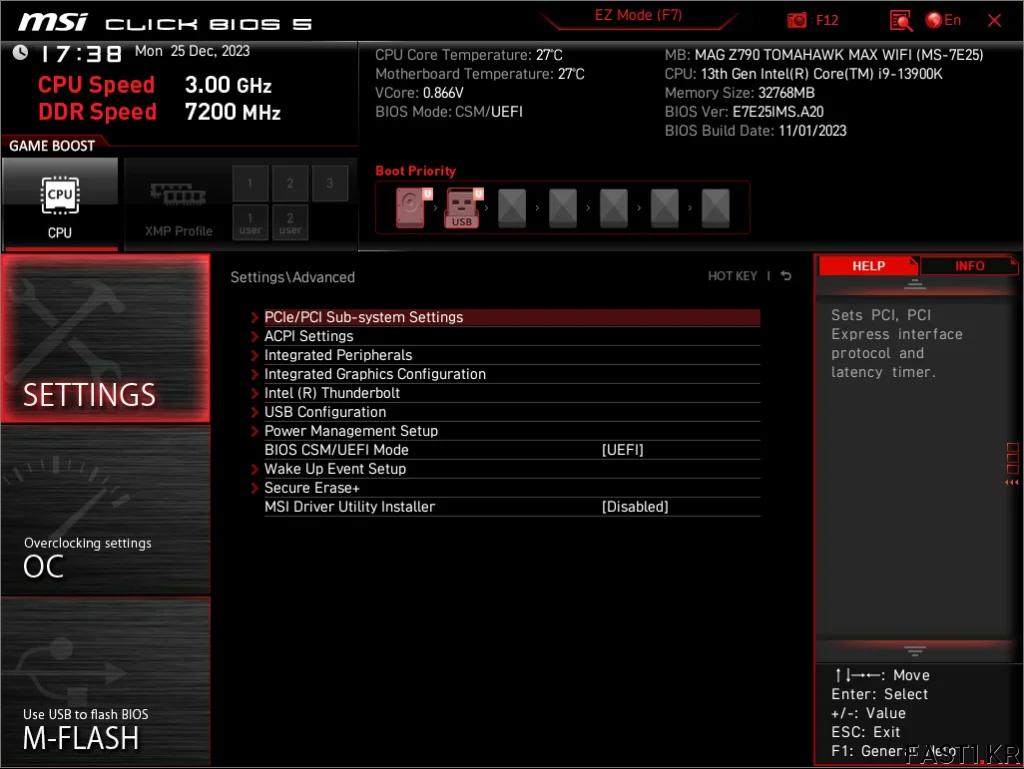Screen dimensions: 1024x769
Task: Switch to the HELP tab
Action: click(868, 266)
